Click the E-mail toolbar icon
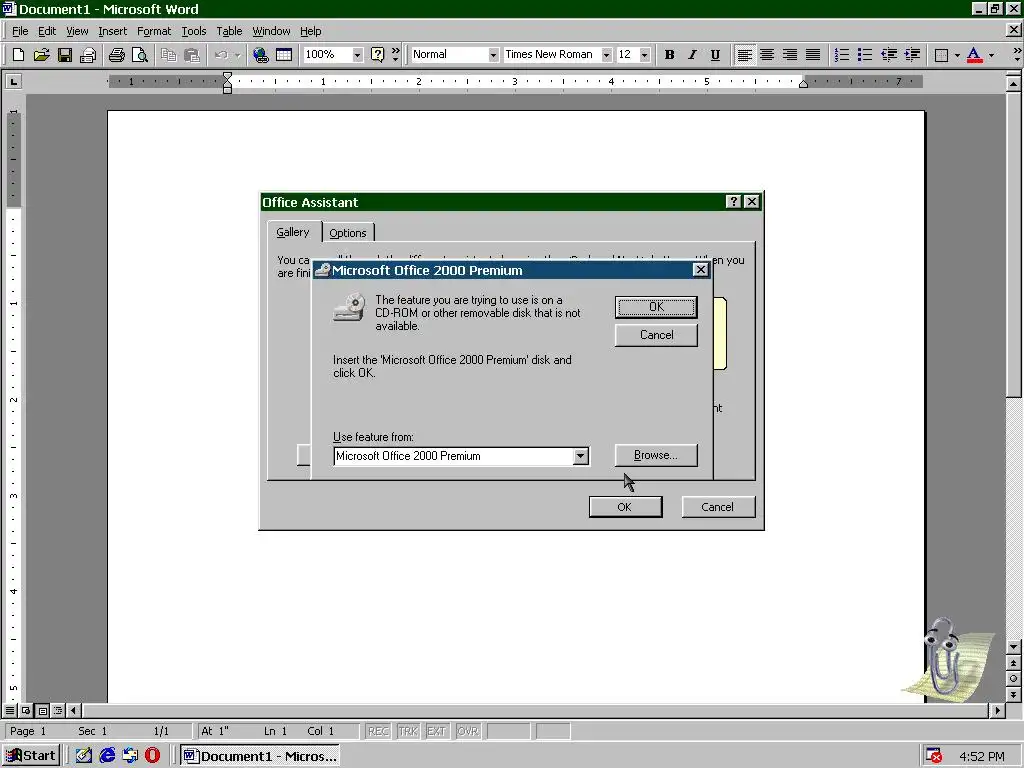 click(x=88, y=55)
